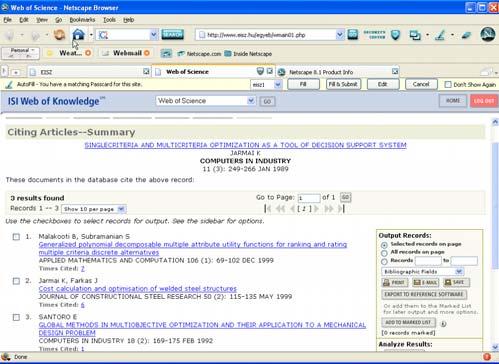The width and height of the screenshot is (499, 364).
Task: Click the alert icon in the status bar
Action: coord(487,357)
